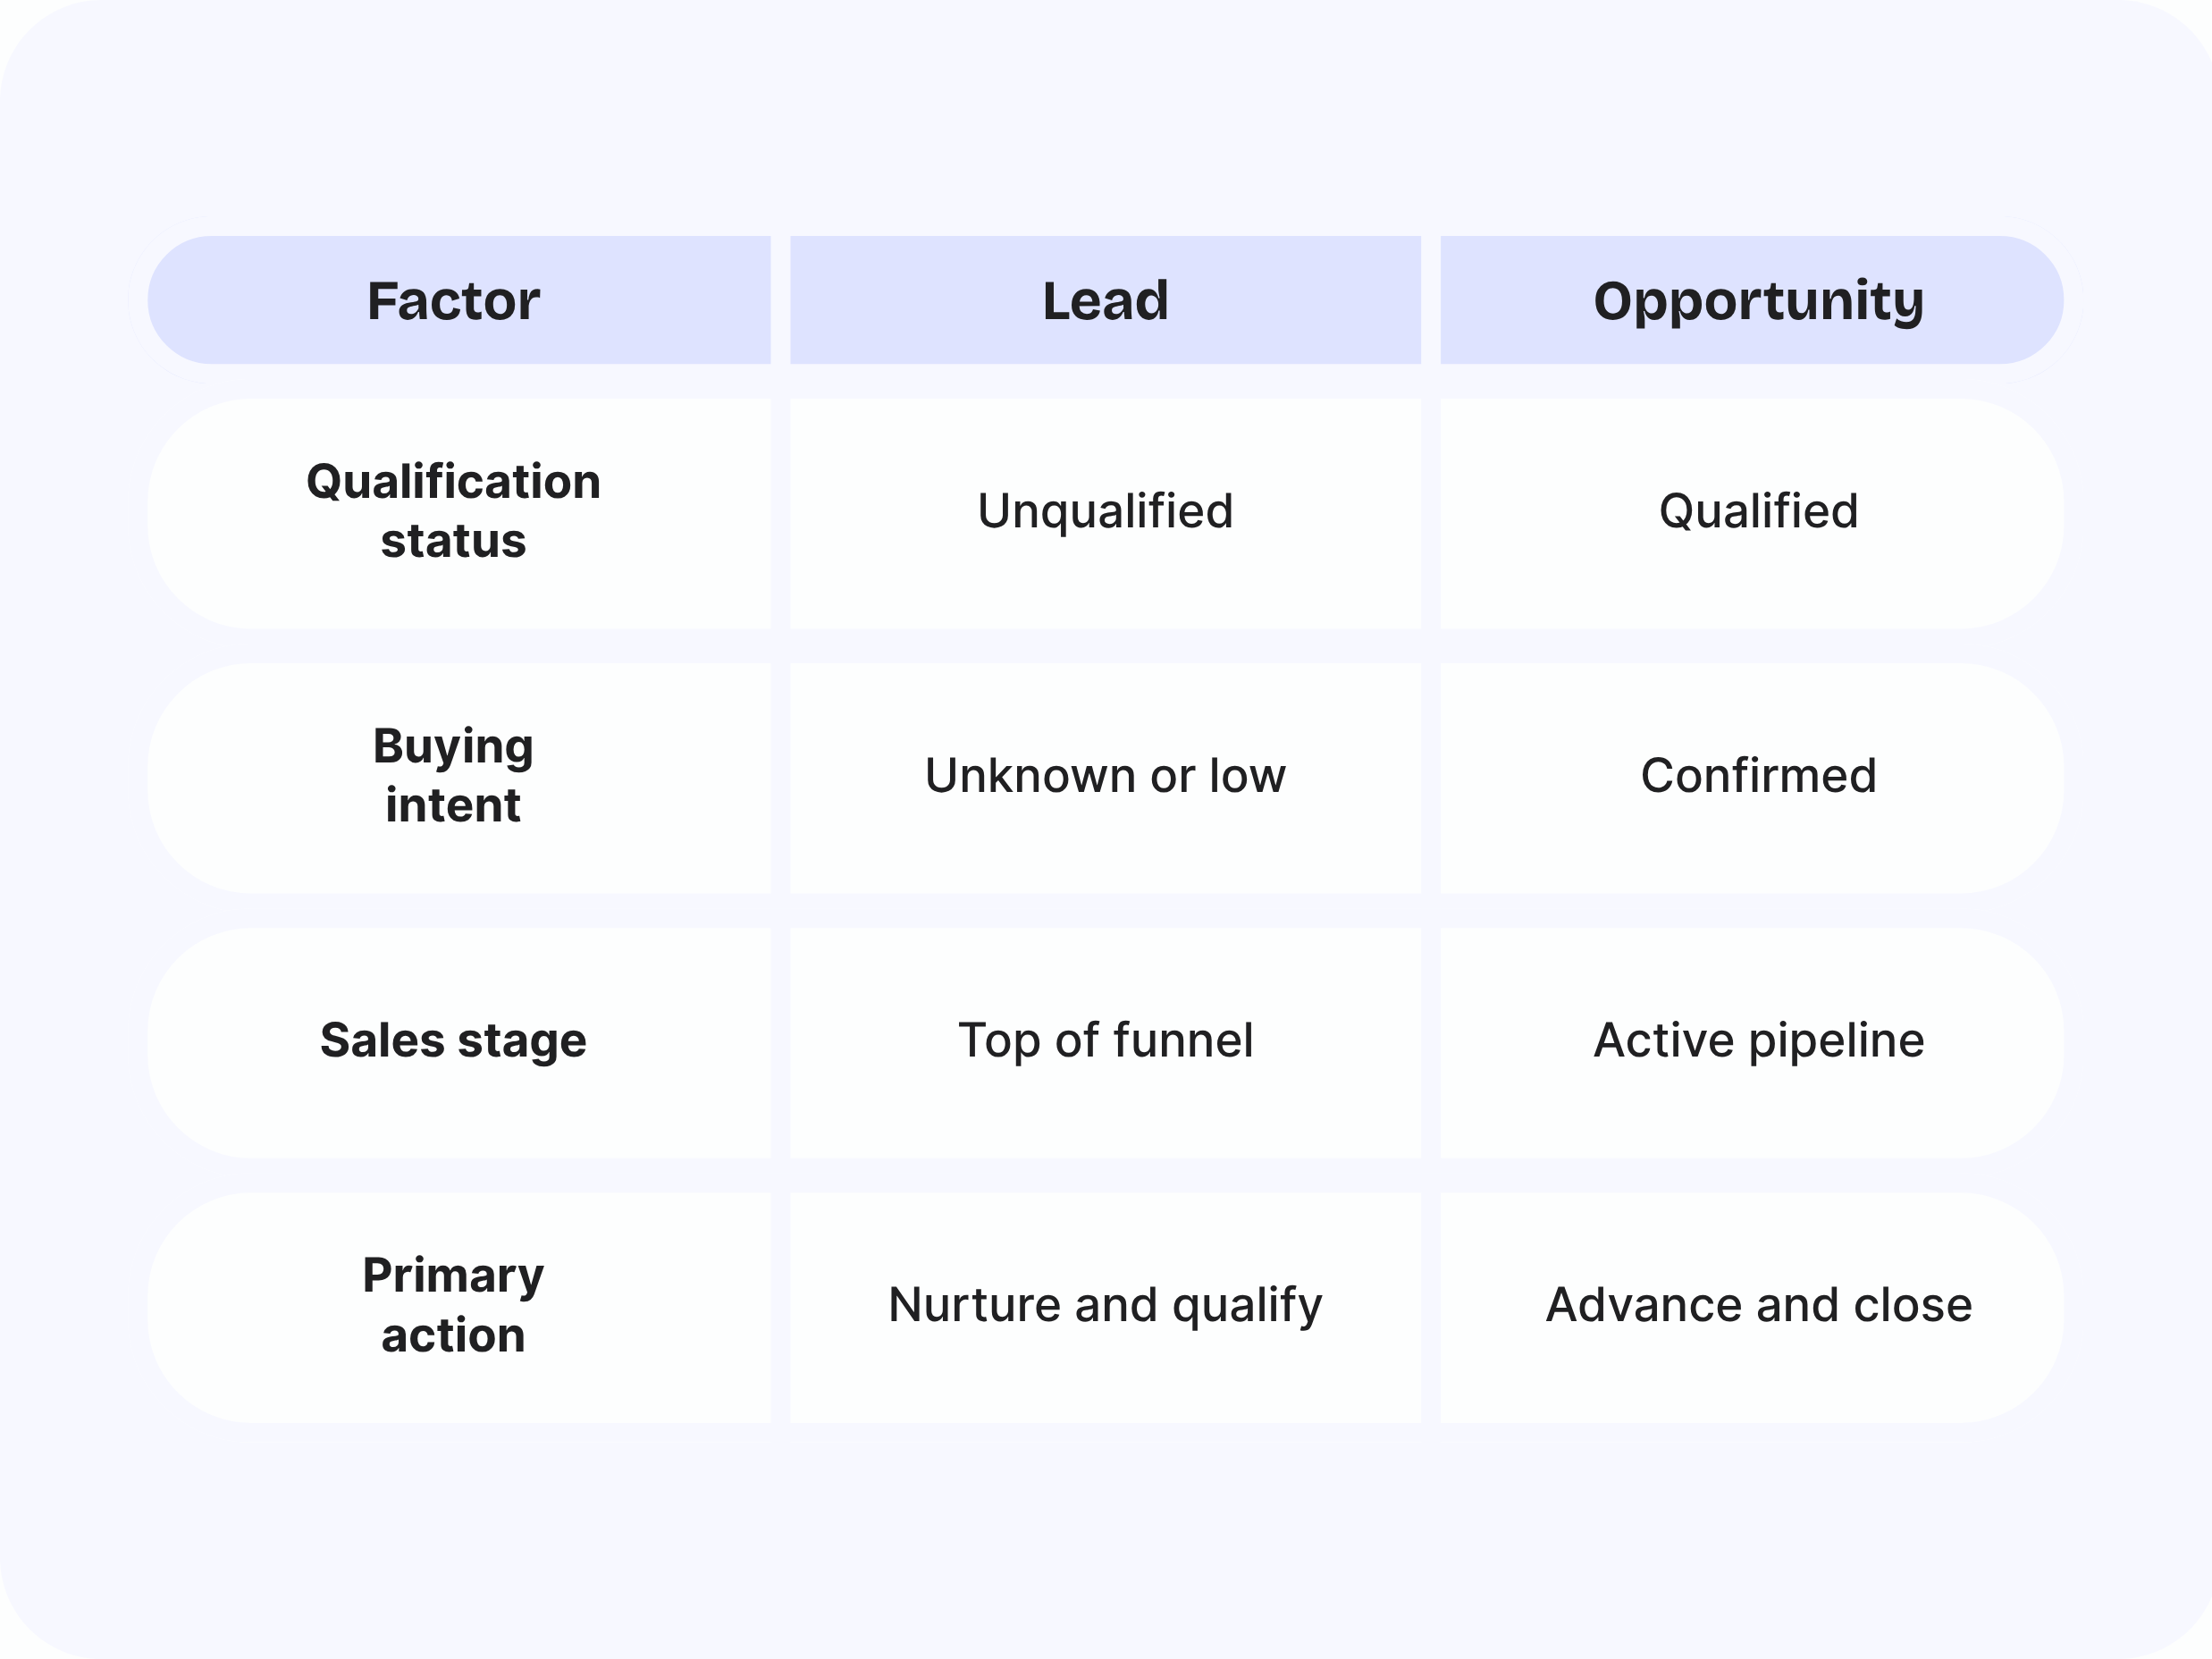The height and width of the screenshot is (1659, 2212).
Task: Click the word Primary in last row
Action: point(453,1277)
